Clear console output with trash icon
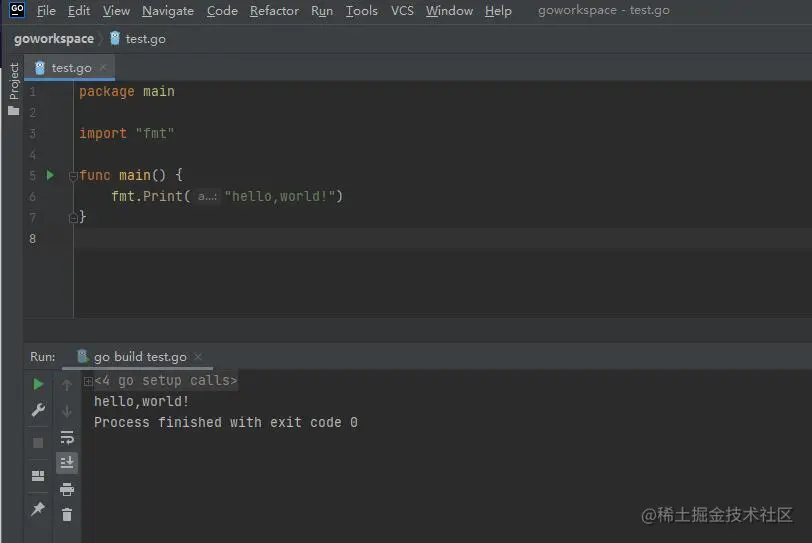The image size is (812, 543). coord(67,515)
